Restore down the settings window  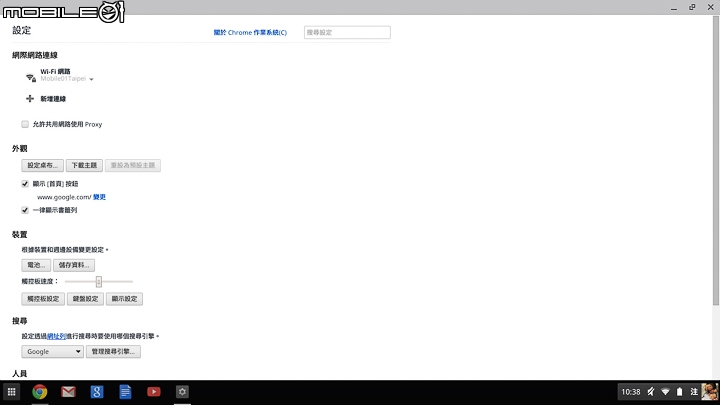tap(692, 7)
